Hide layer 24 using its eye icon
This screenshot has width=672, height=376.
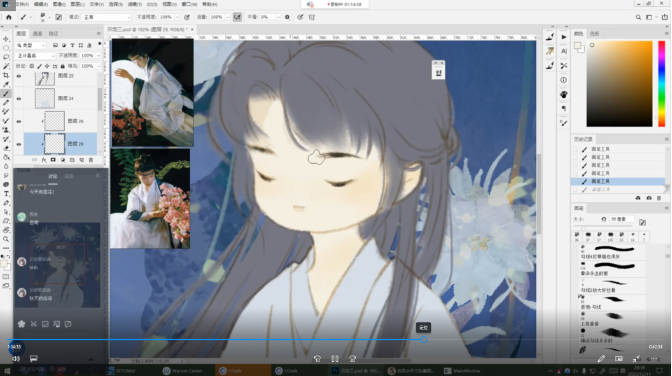pos(19,99)
